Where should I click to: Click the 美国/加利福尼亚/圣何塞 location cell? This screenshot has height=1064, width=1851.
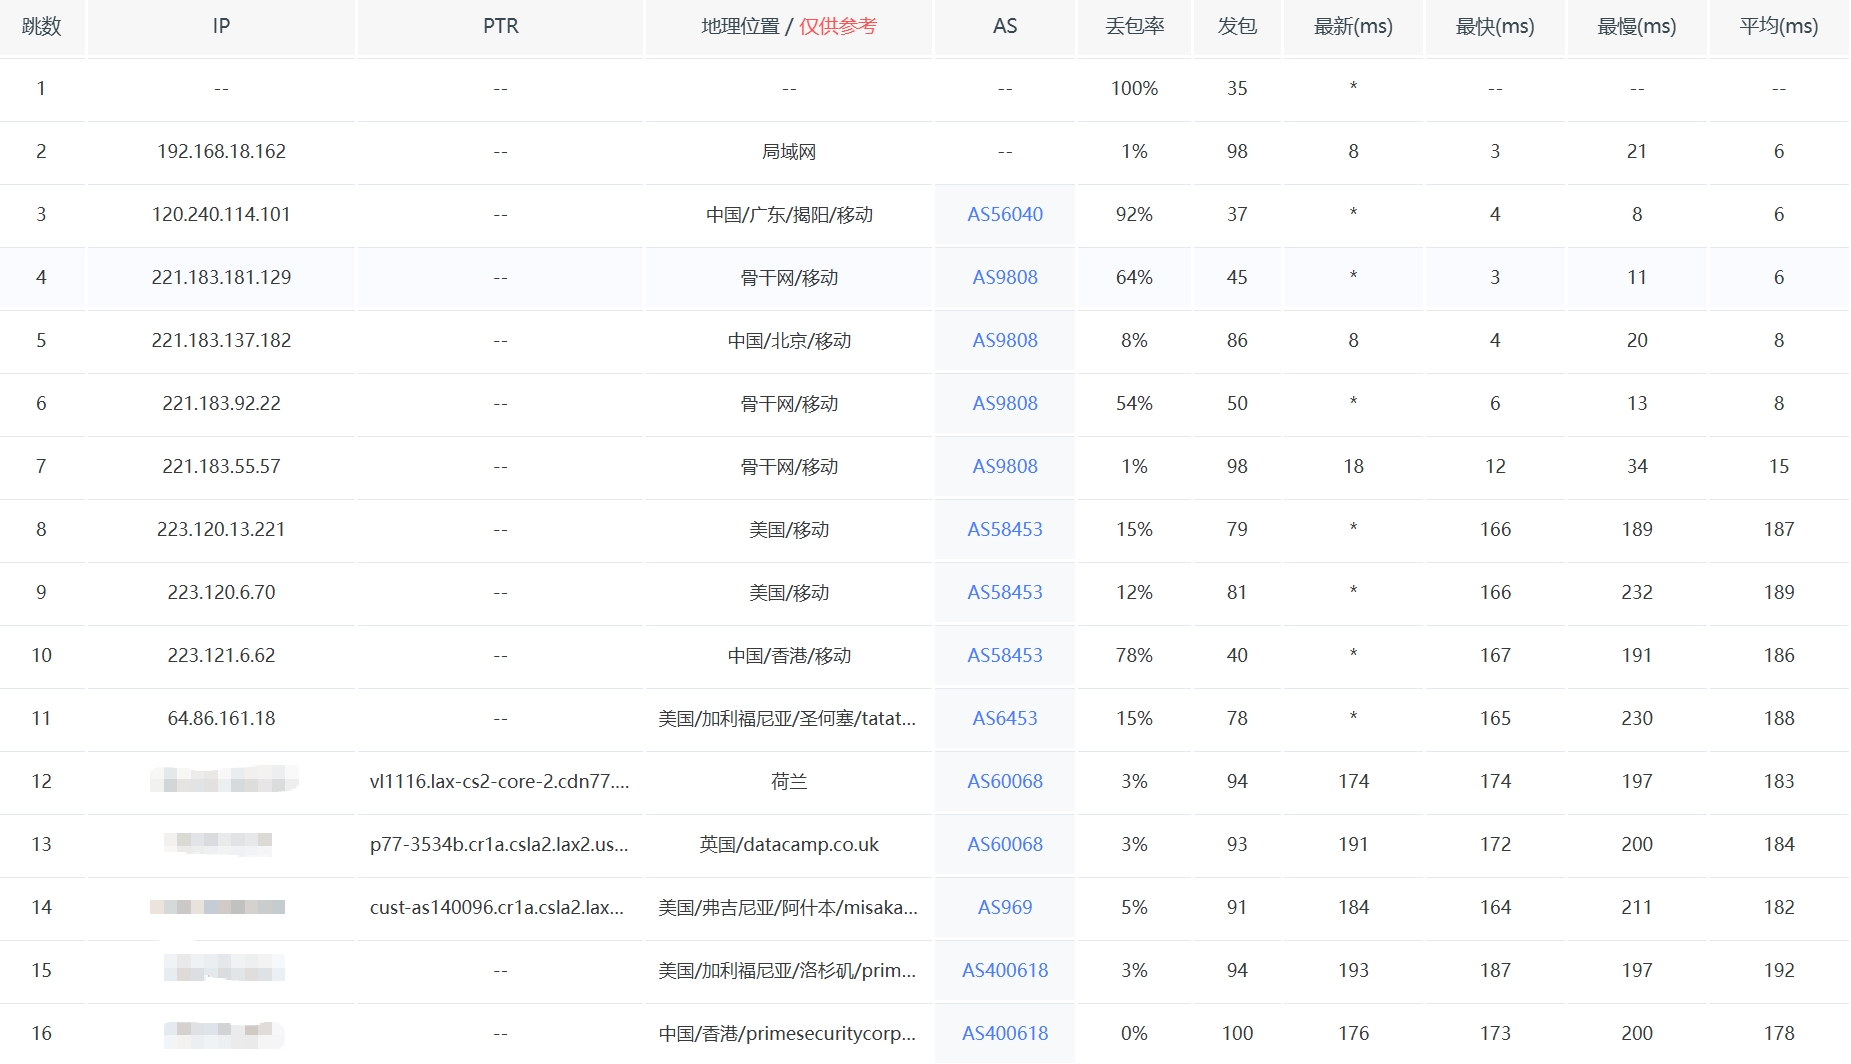(787, 718)
